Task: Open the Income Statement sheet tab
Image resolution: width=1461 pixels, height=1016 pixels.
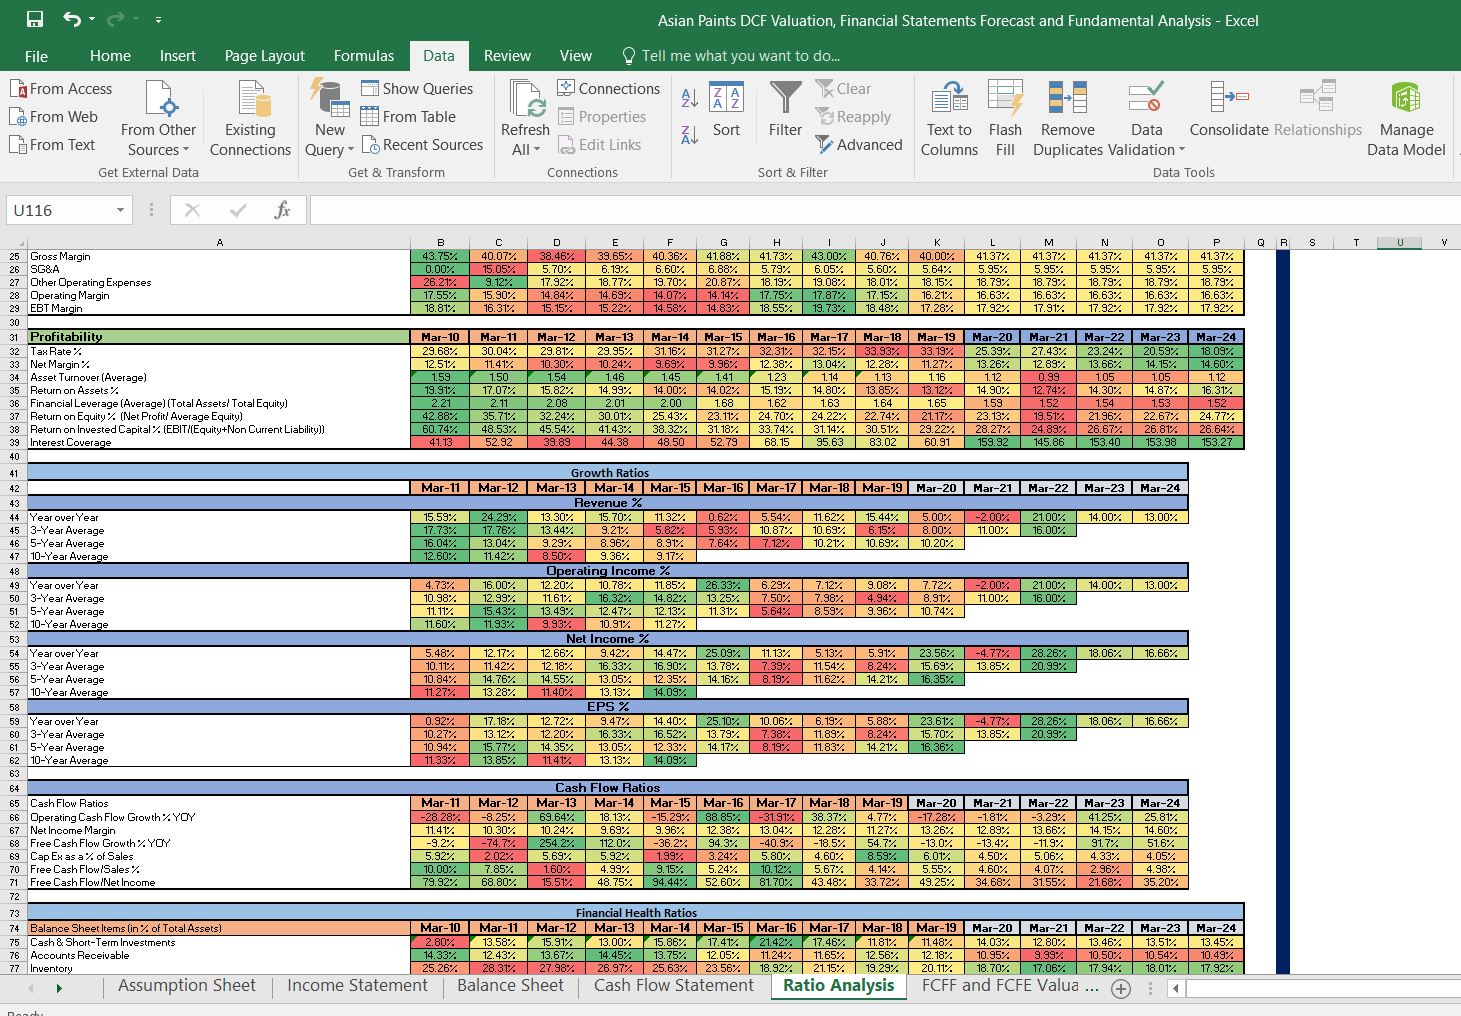Action: (x=357, y=986)
